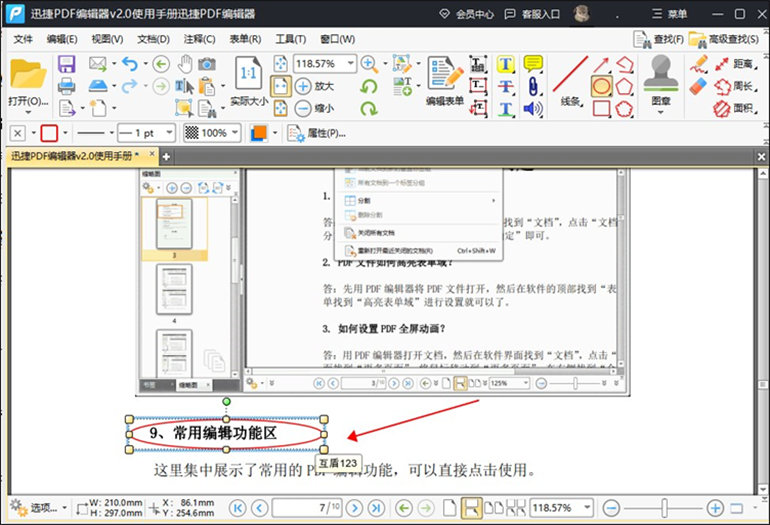The image size is (770, 525).
Task: Select the sound speaker annotation tool
Action: click(533, 109)
